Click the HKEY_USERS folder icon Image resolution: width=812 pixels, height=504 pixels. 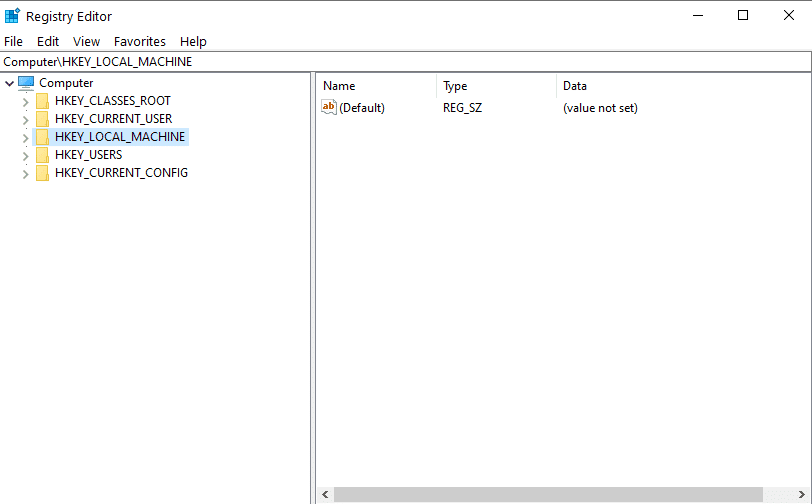click(x=42, y=155)
